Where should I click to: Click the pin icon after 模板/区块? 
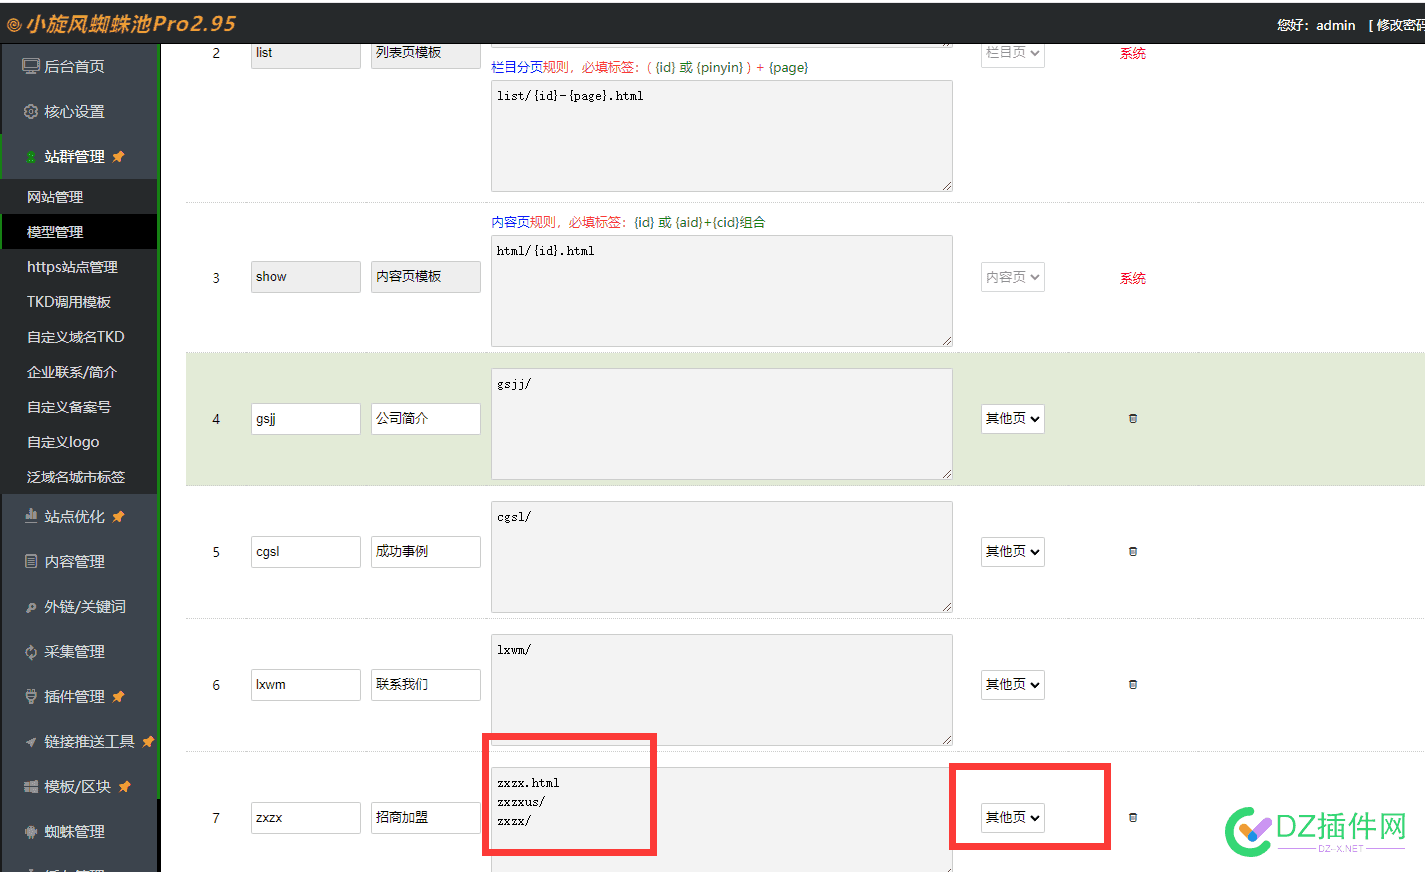[124, 787]
